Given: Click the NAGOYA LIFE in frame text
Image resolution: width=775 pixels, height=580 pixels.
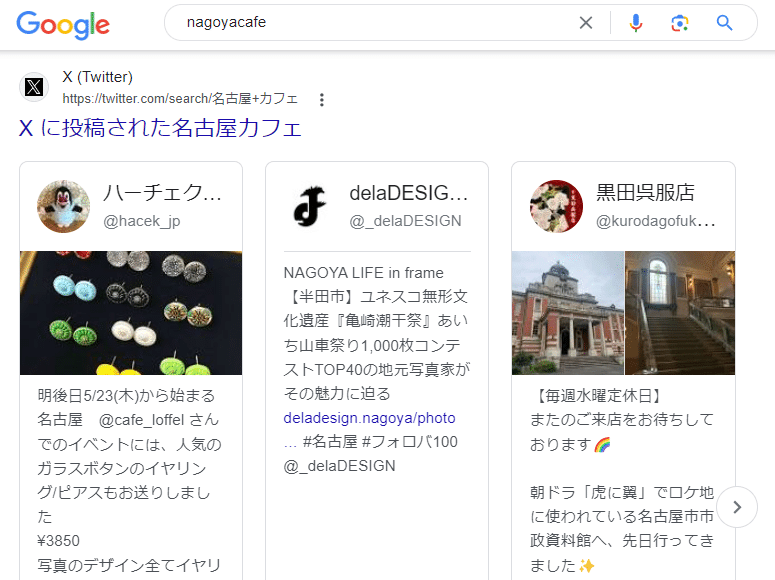Looking at the screenshot, I should tap(363, 272).
